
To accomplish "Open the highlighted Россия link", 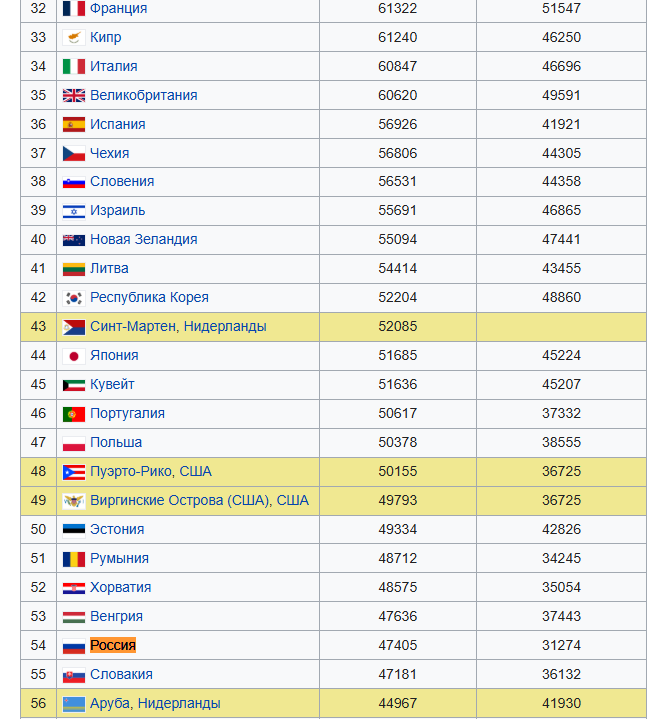I will (113, 645).
